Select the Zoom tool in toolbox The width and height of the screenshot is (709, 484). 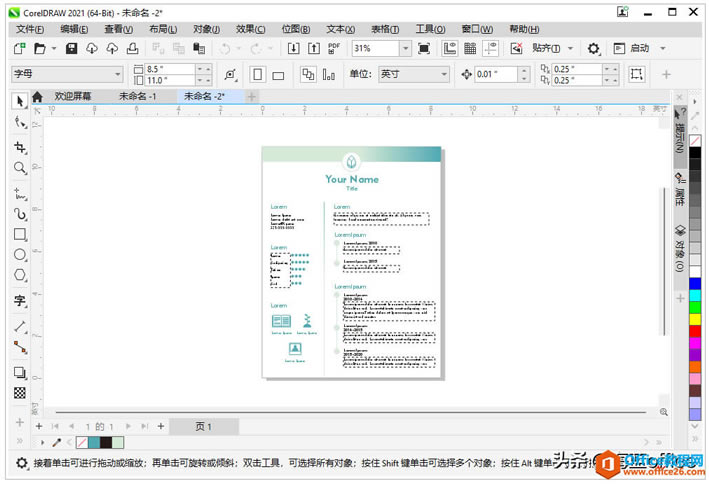(19, 168)
